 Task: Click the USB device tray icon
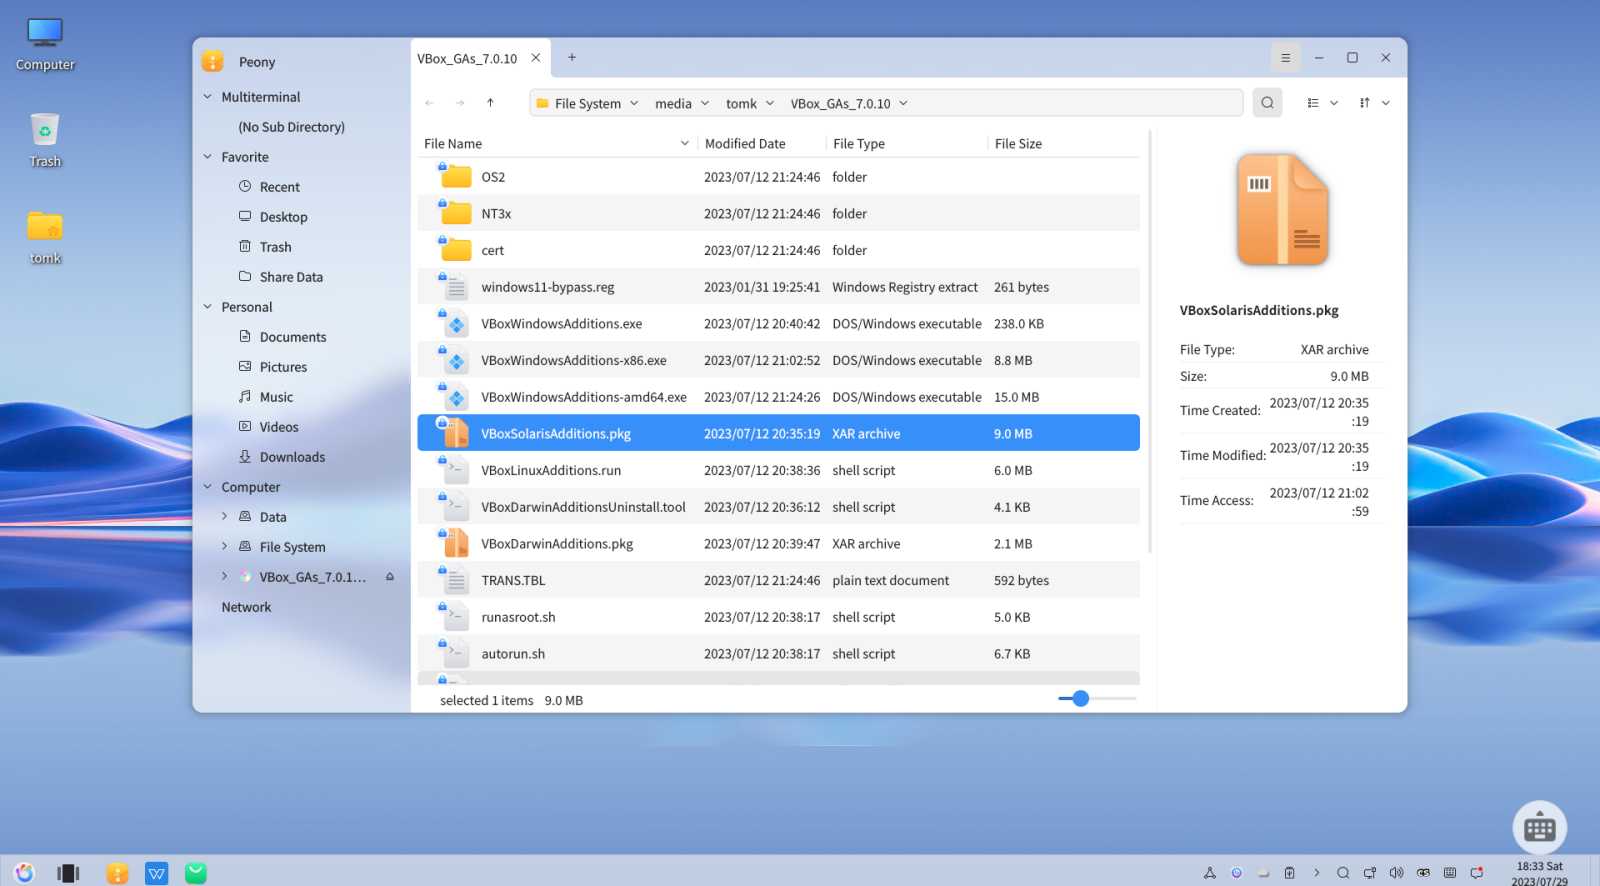(1290, 873)
